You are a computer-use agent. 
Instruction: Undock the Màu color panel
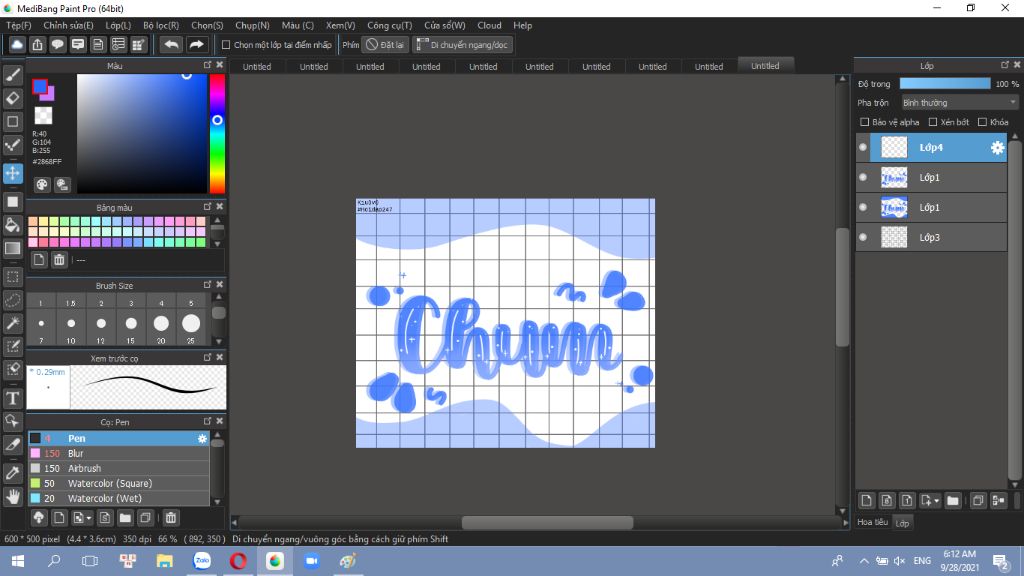point(207,65)
